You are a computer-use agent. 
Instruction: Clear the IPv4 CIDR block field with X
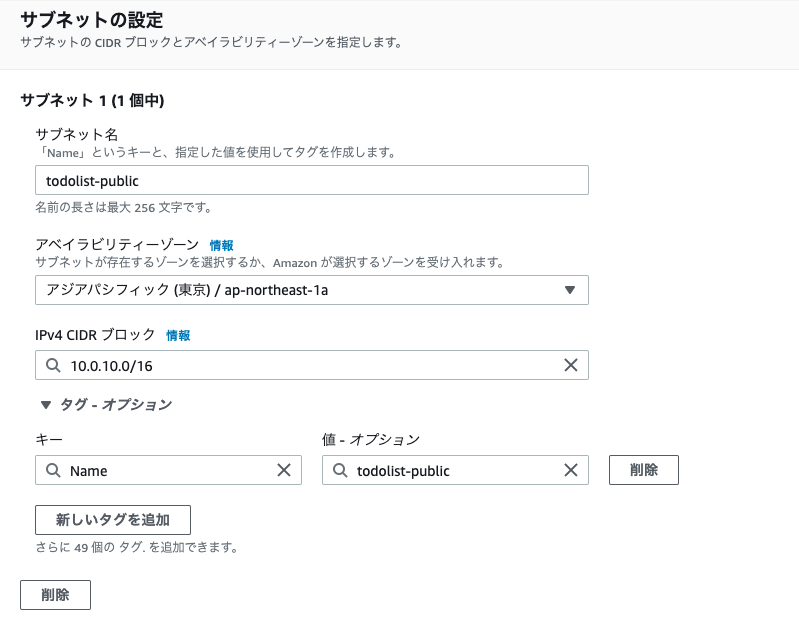[571, 365]
